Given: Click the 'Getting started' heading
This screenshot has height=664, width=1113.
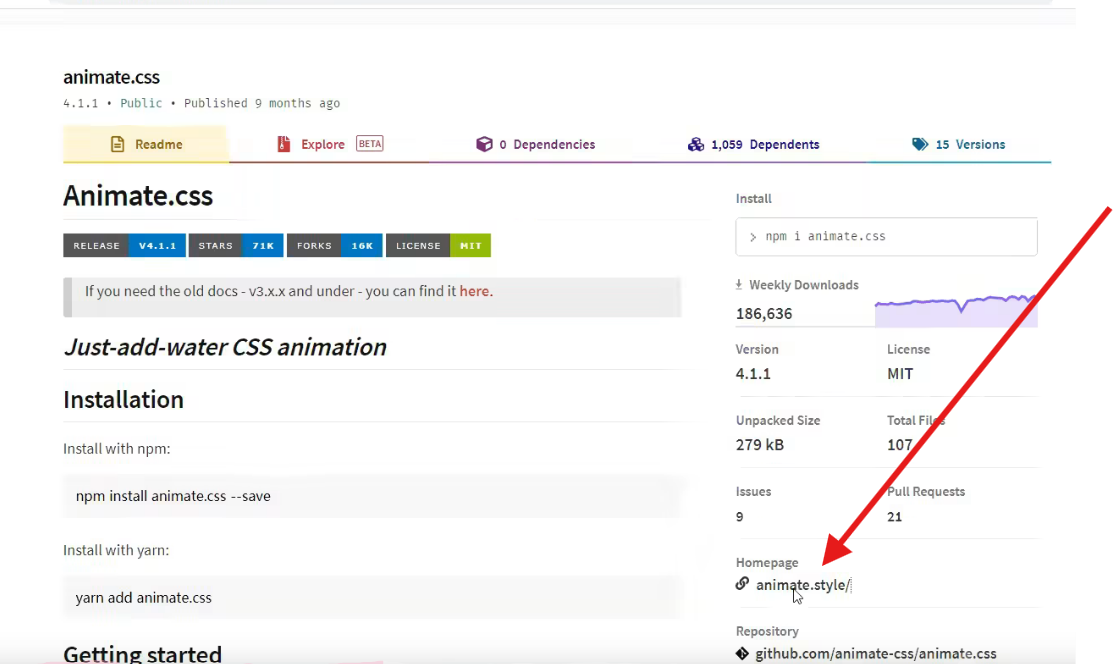Looking at the screenshot, I should tap(143, 653).
